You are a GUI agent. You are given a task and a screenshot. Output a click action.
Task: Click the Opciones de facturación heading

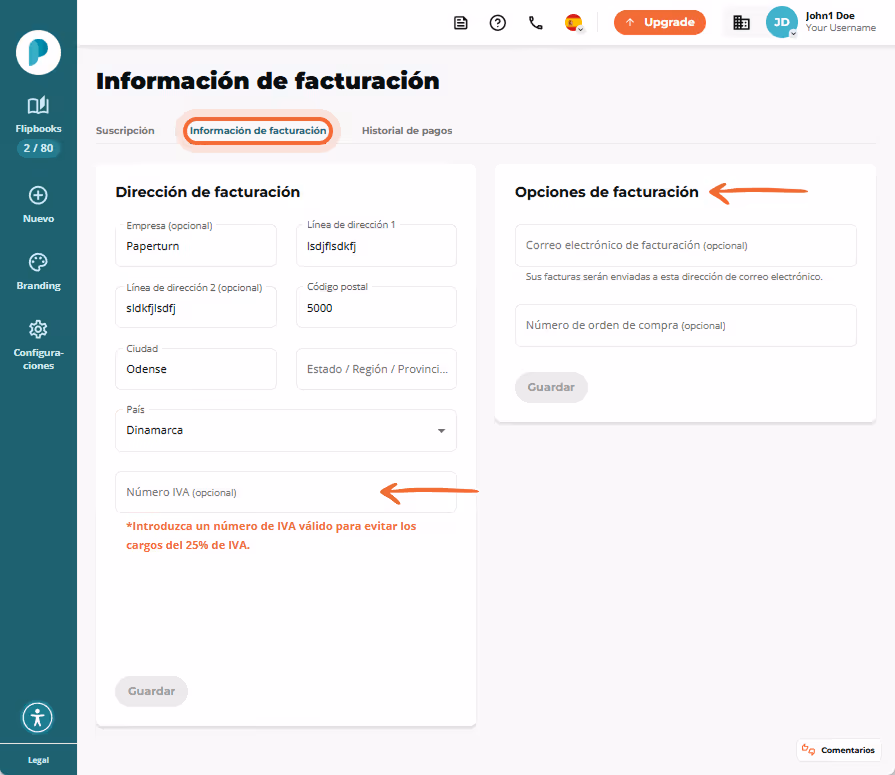606,192
